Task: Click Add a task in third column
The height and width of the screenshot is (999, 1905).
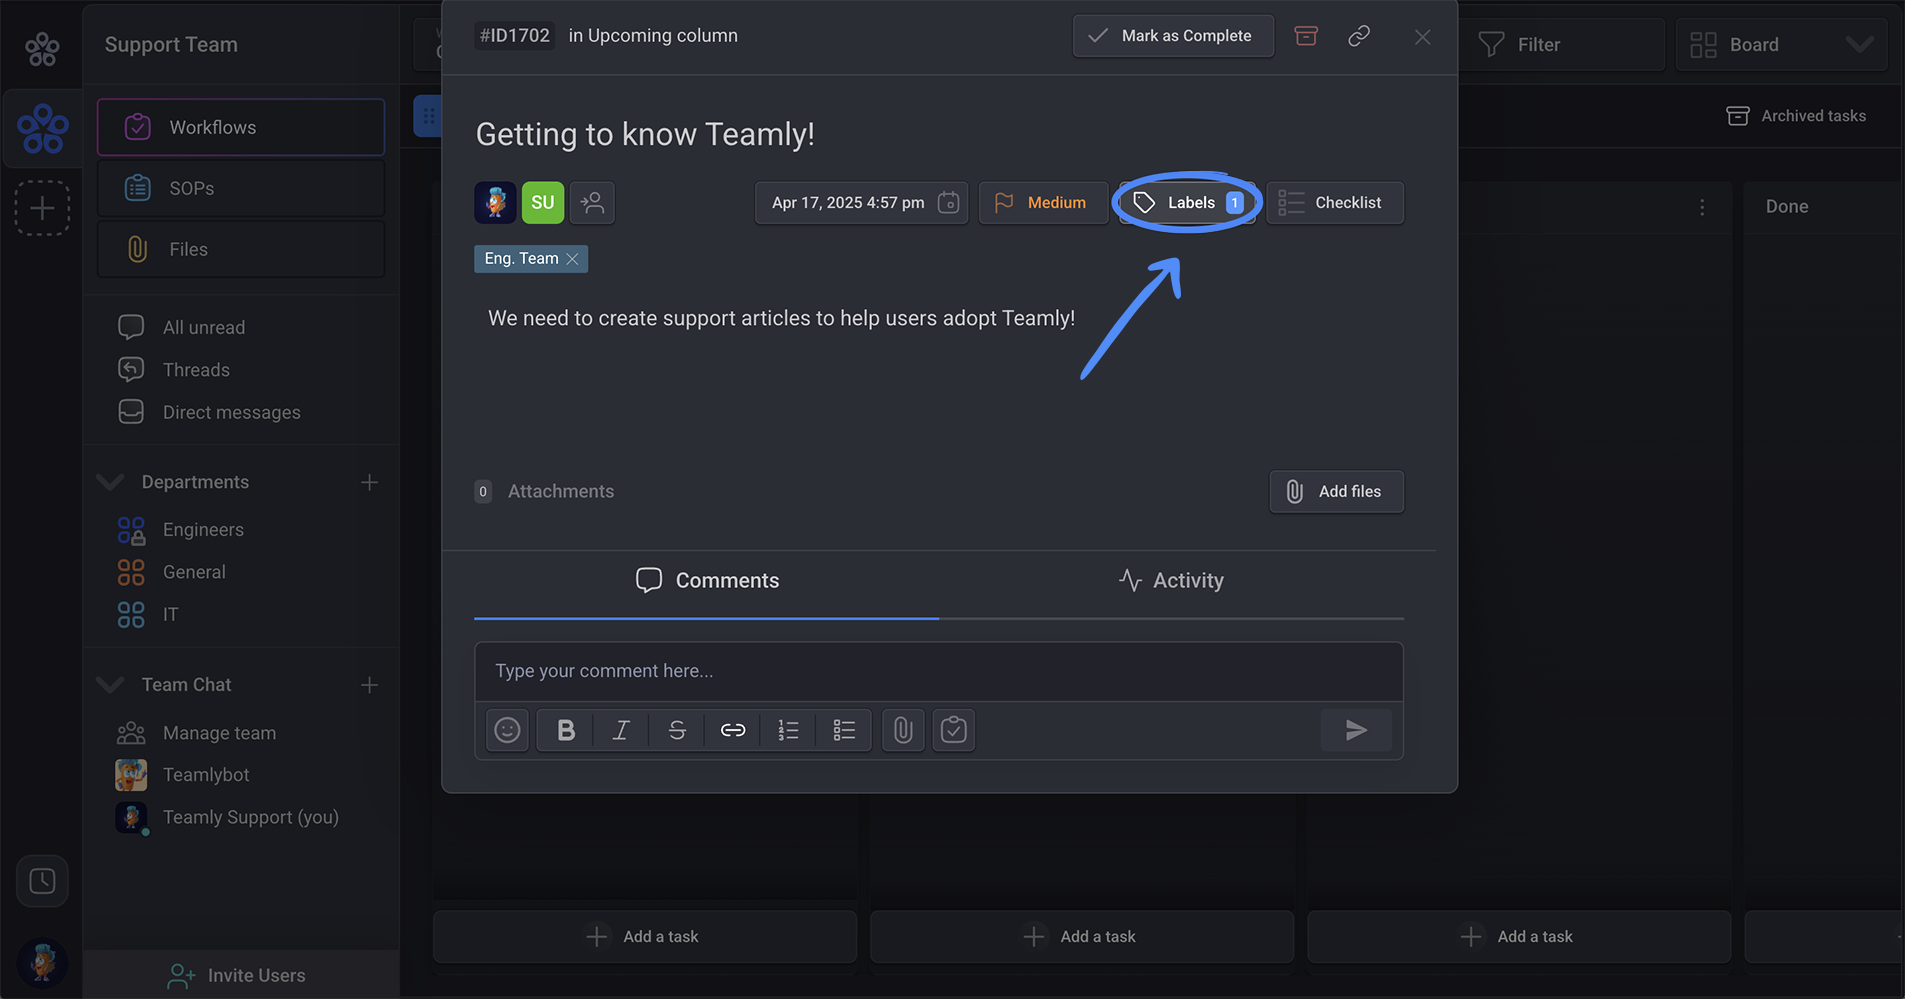Action: [1518, 937]
